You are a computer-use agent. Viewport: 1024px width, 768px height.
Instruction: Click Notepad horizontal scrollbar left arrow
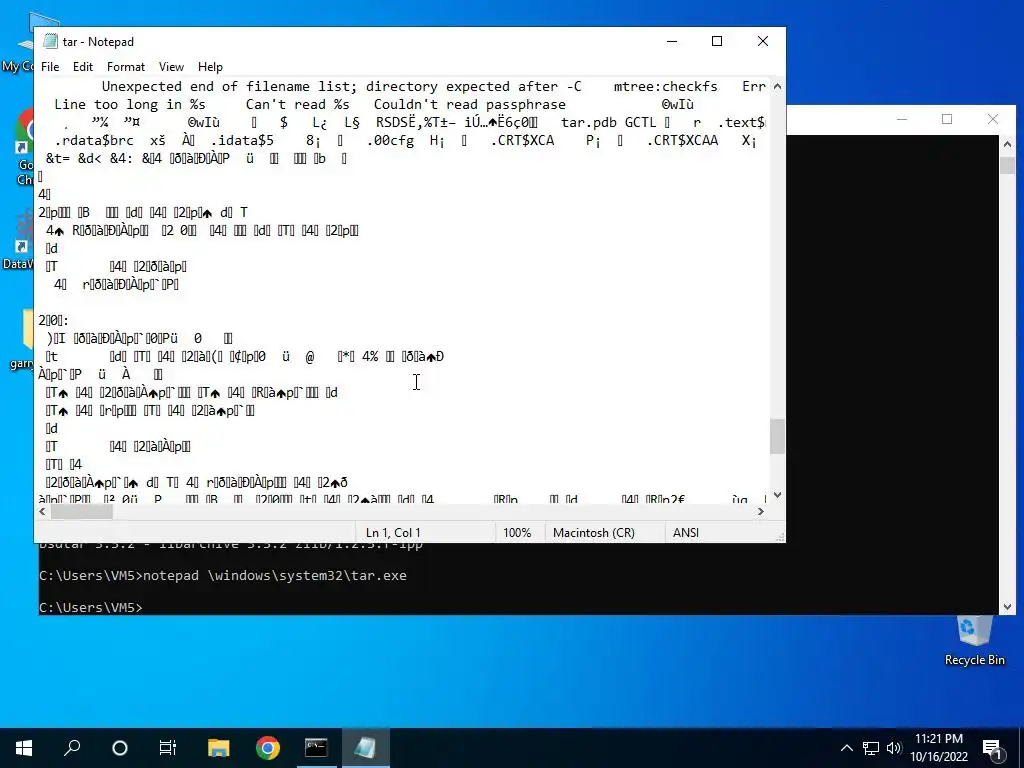click(42, 512)
